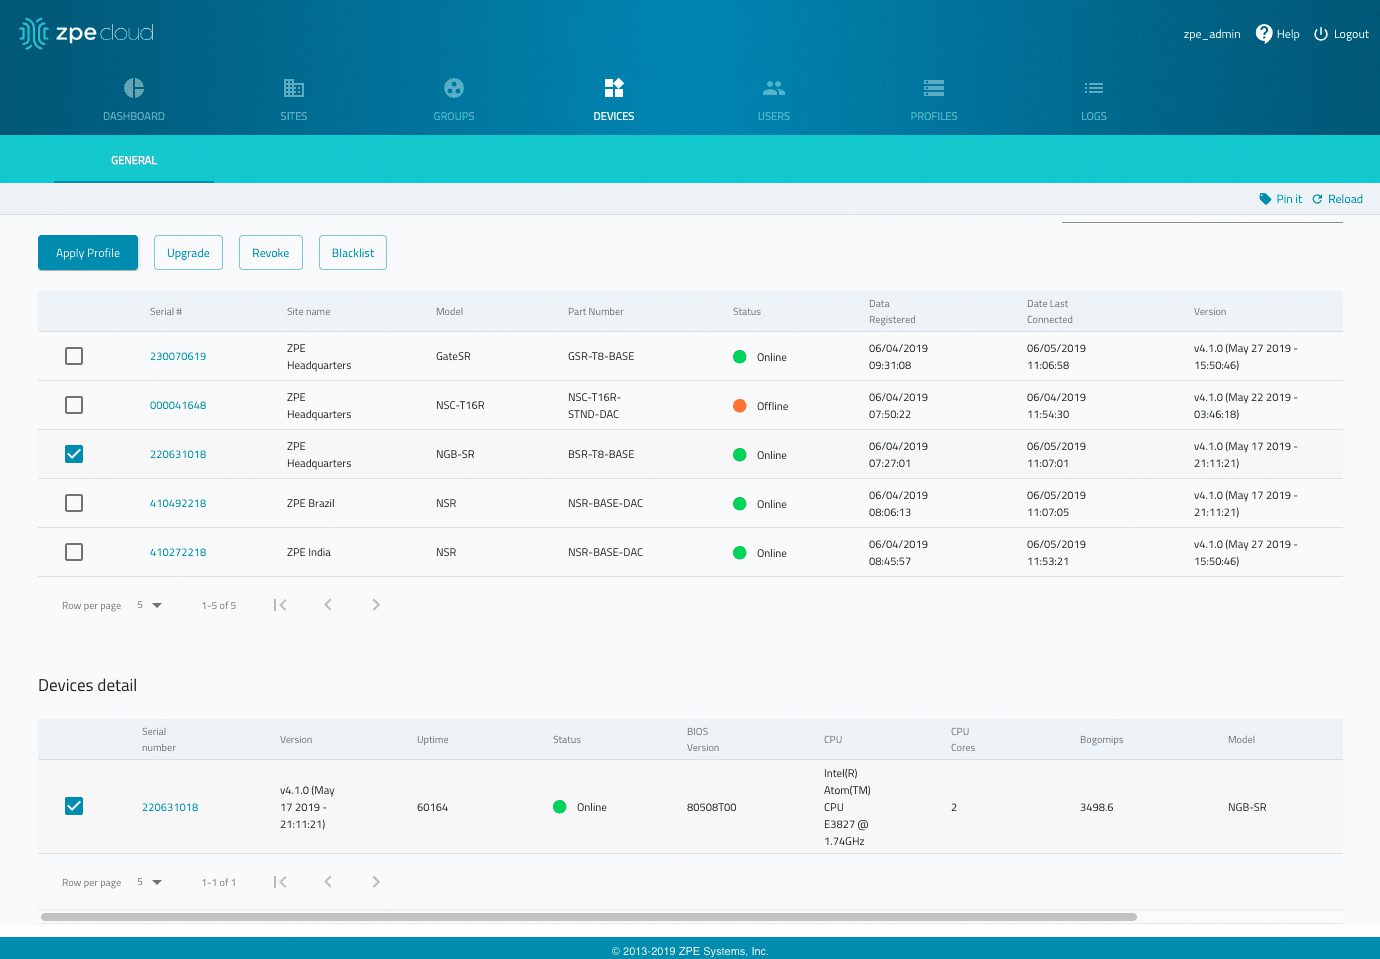The height and width of the screenshot is (959, 1380).
Task: Open the Dashboard pie chart icon
Action: pyautogui.click(x=134, y=88)
